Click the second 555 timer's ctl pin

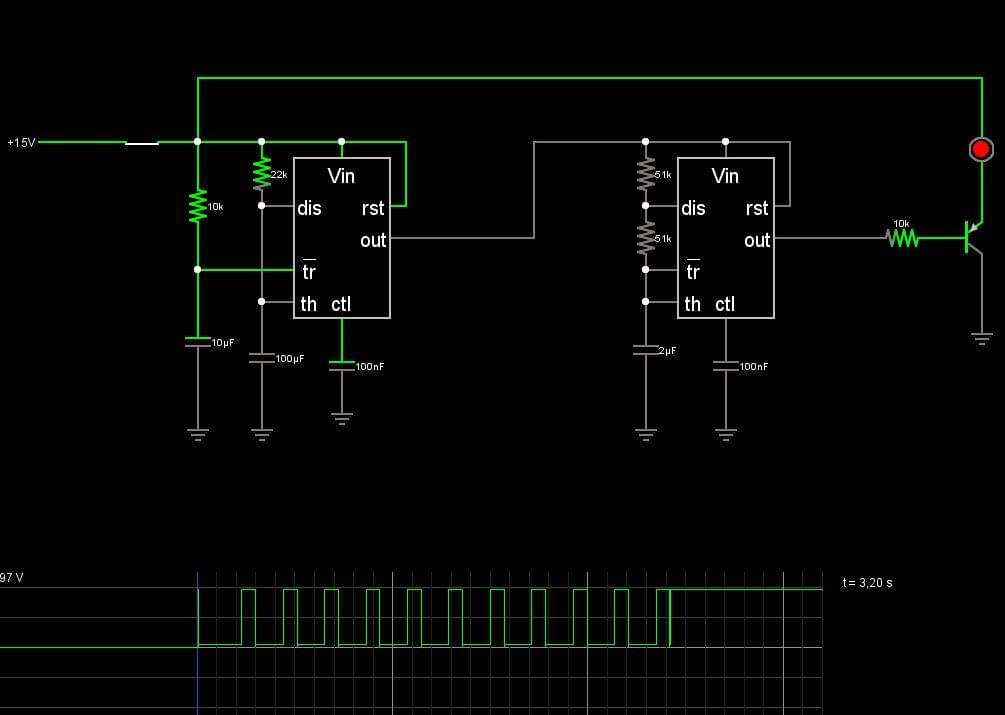[x=725, y=304]
